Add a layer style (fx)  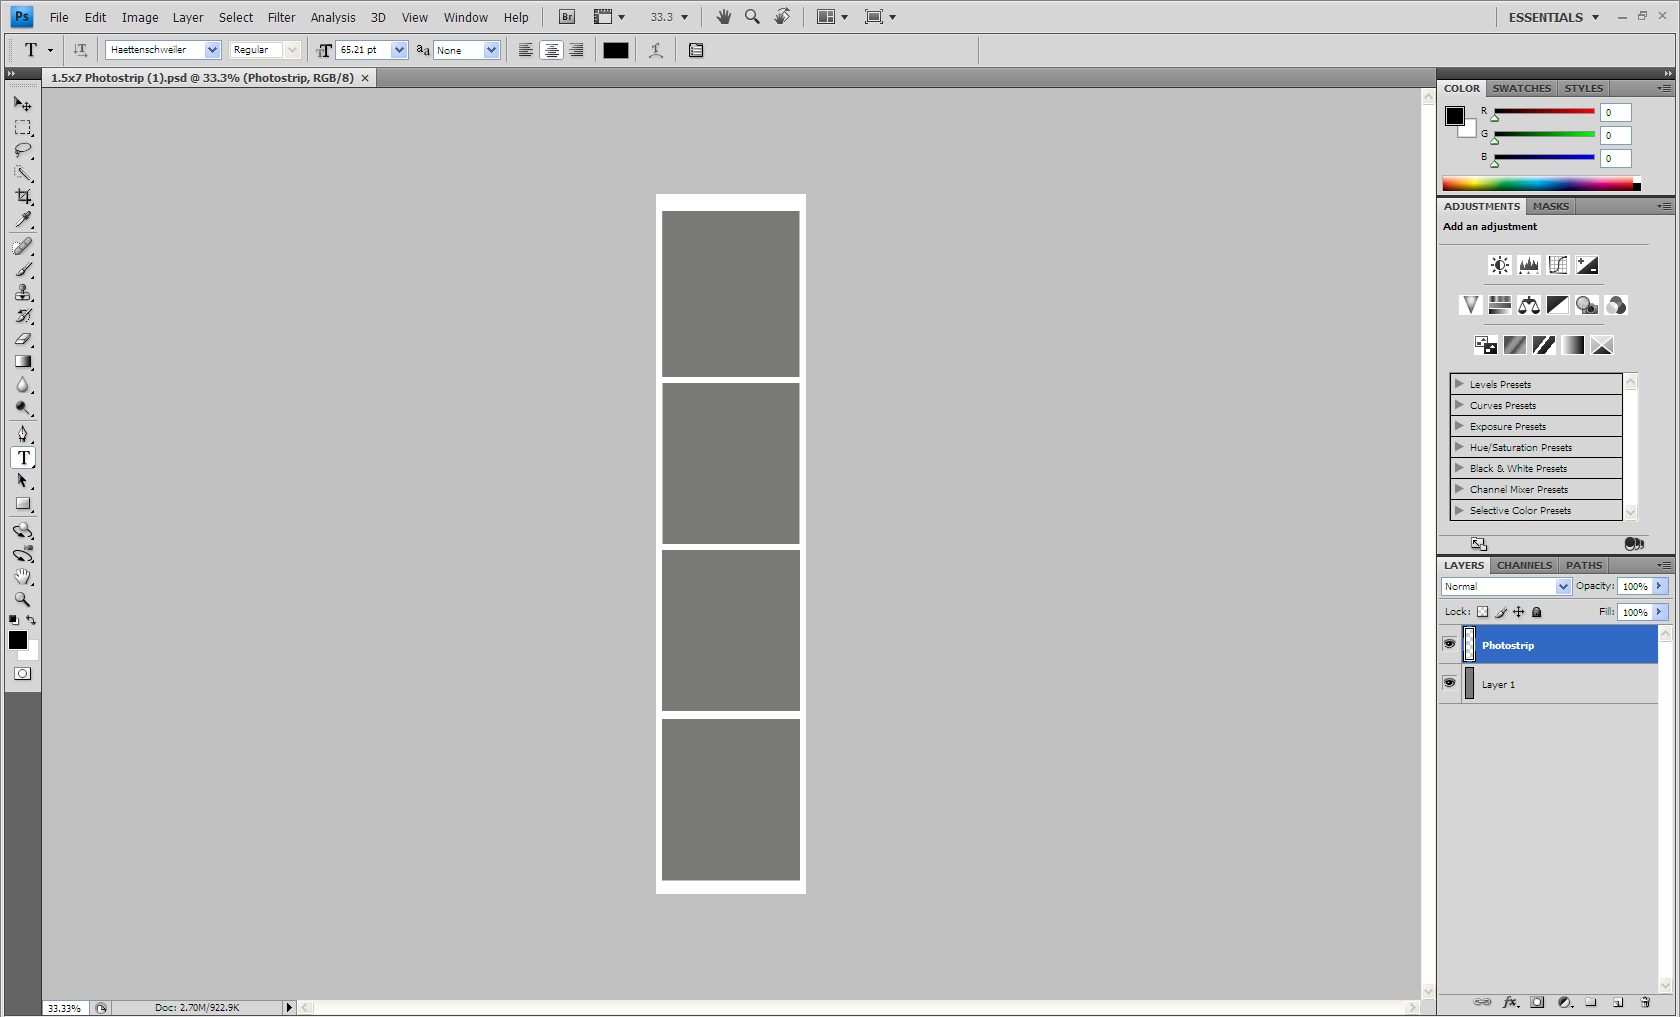[x=1510, y=1002]
